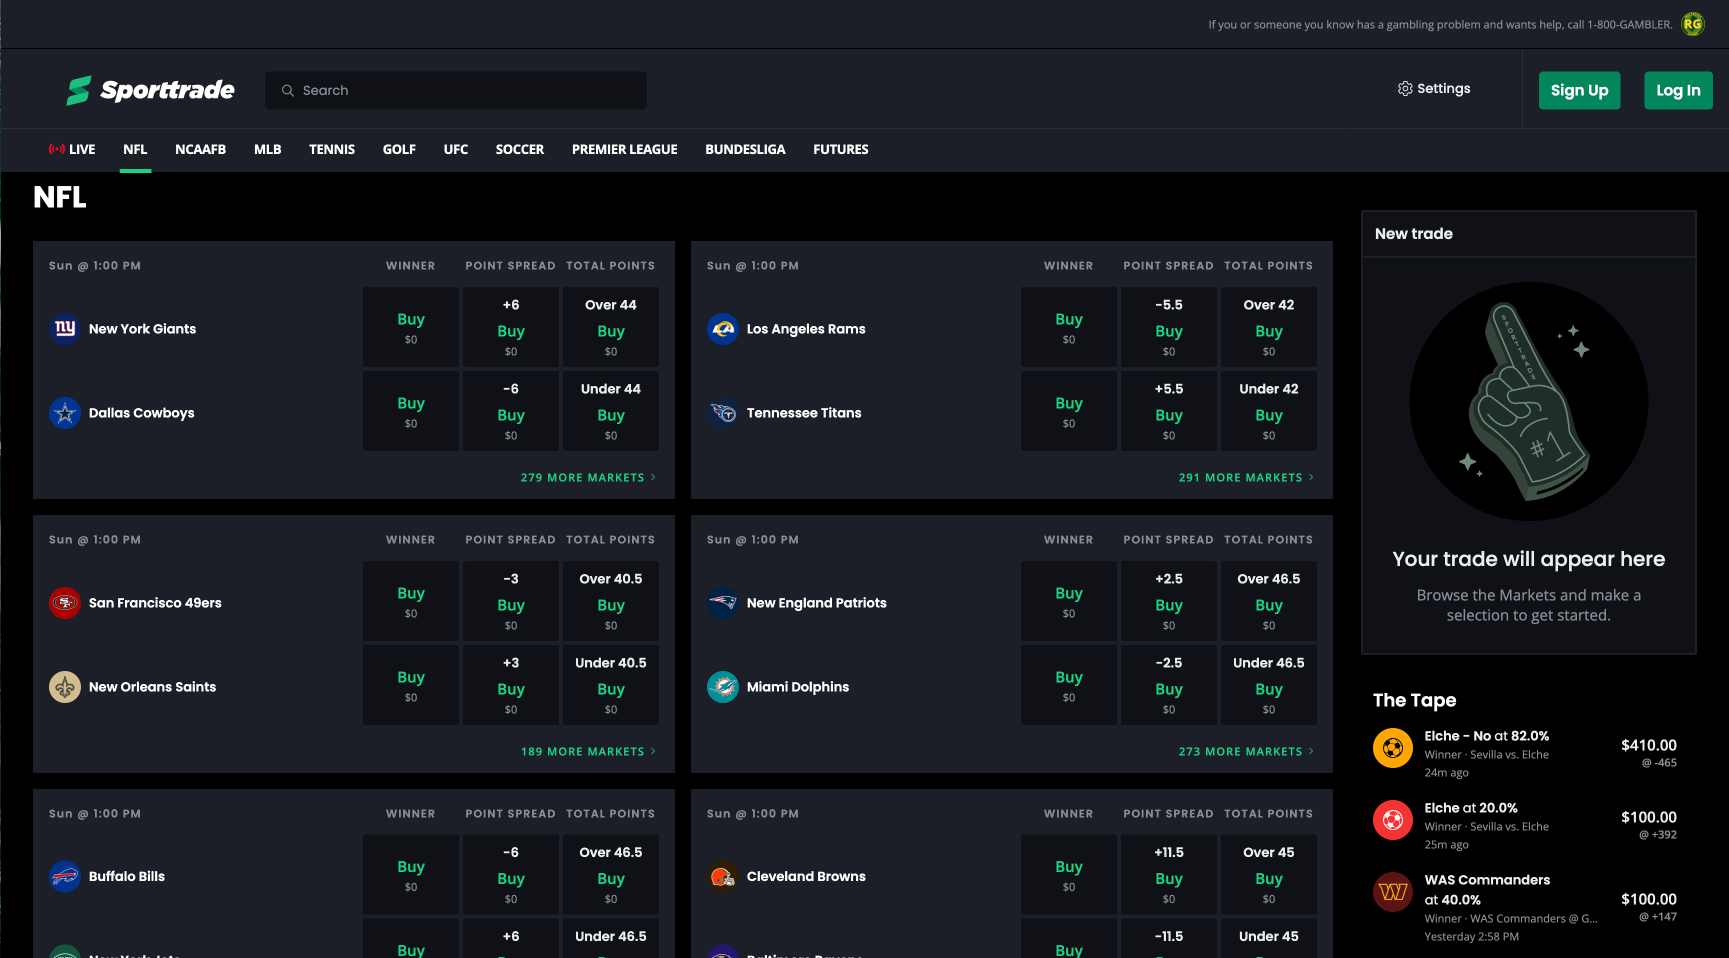The width and height of the screenshot is (1729, 958).
Task: Click the San Francisco 49ers logo
Action: pos(65,602)
